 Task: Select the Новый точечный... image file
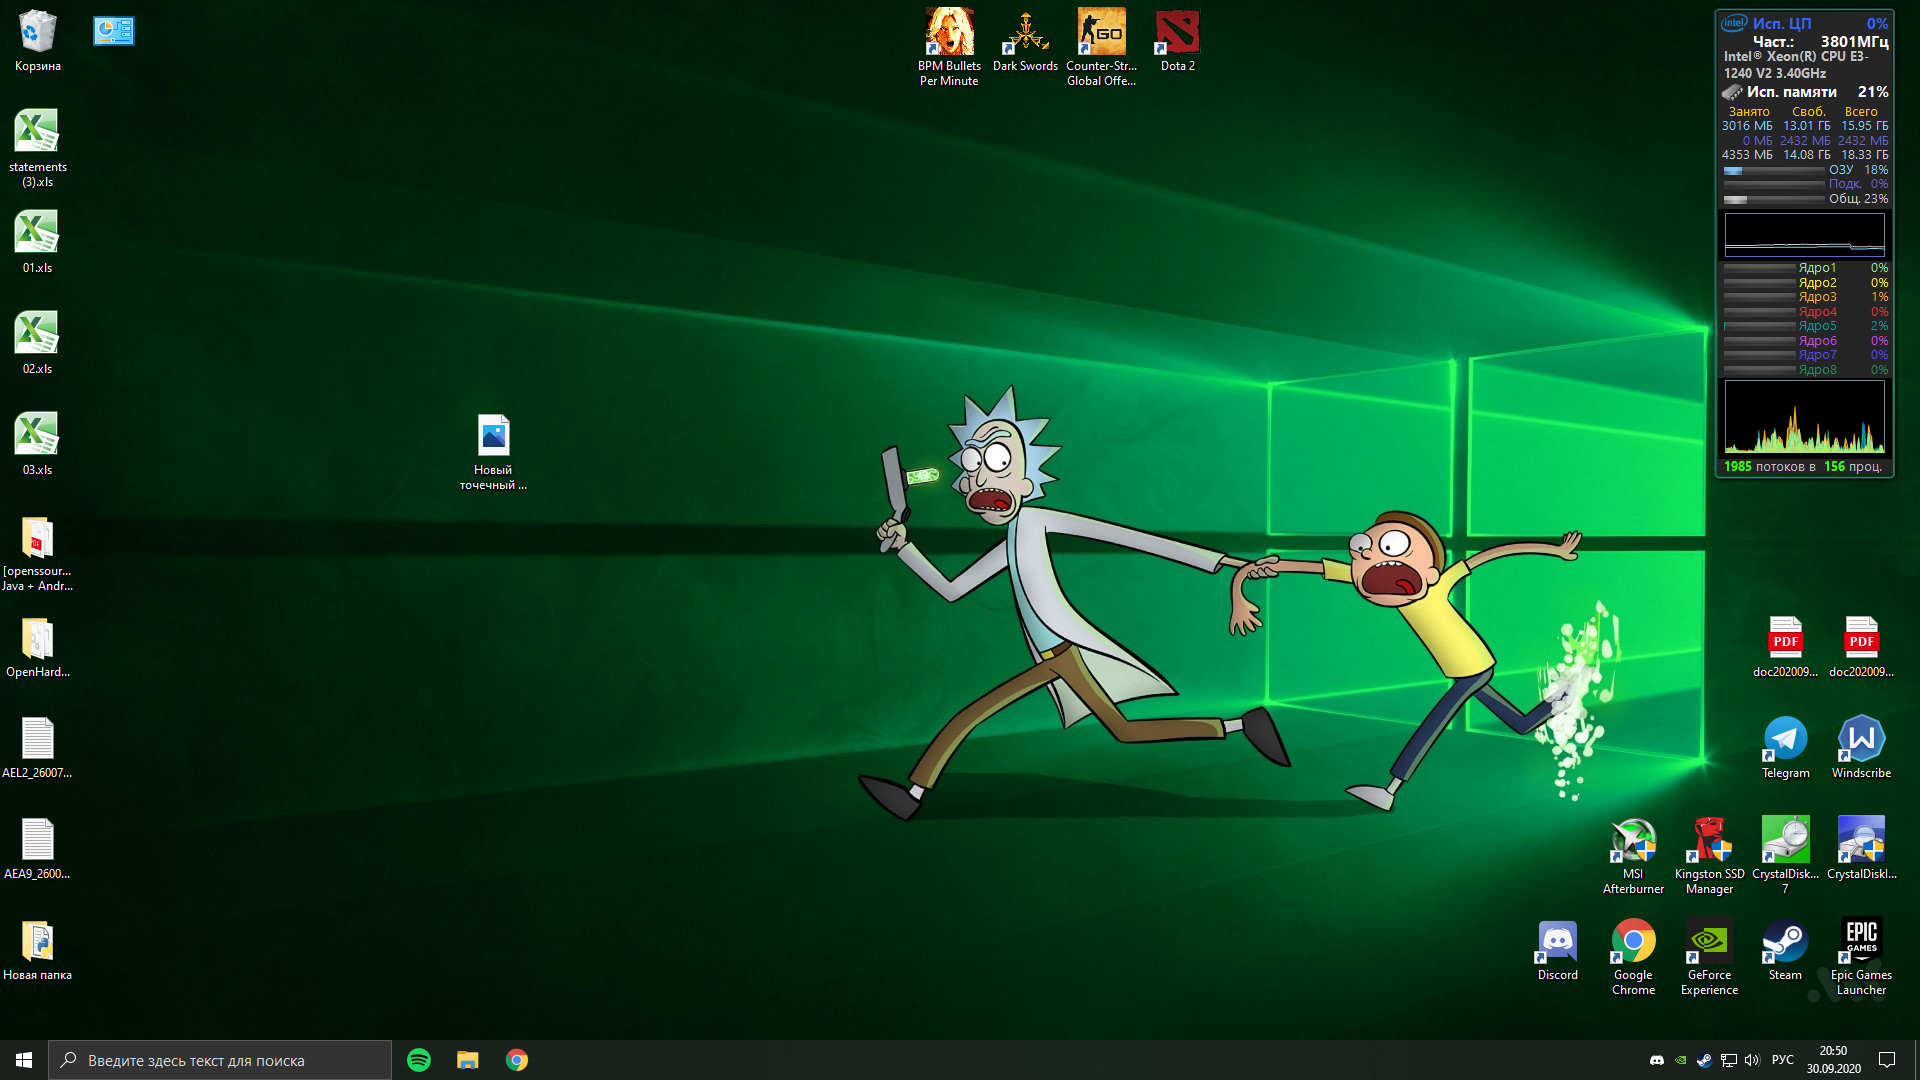click(493, 452)
